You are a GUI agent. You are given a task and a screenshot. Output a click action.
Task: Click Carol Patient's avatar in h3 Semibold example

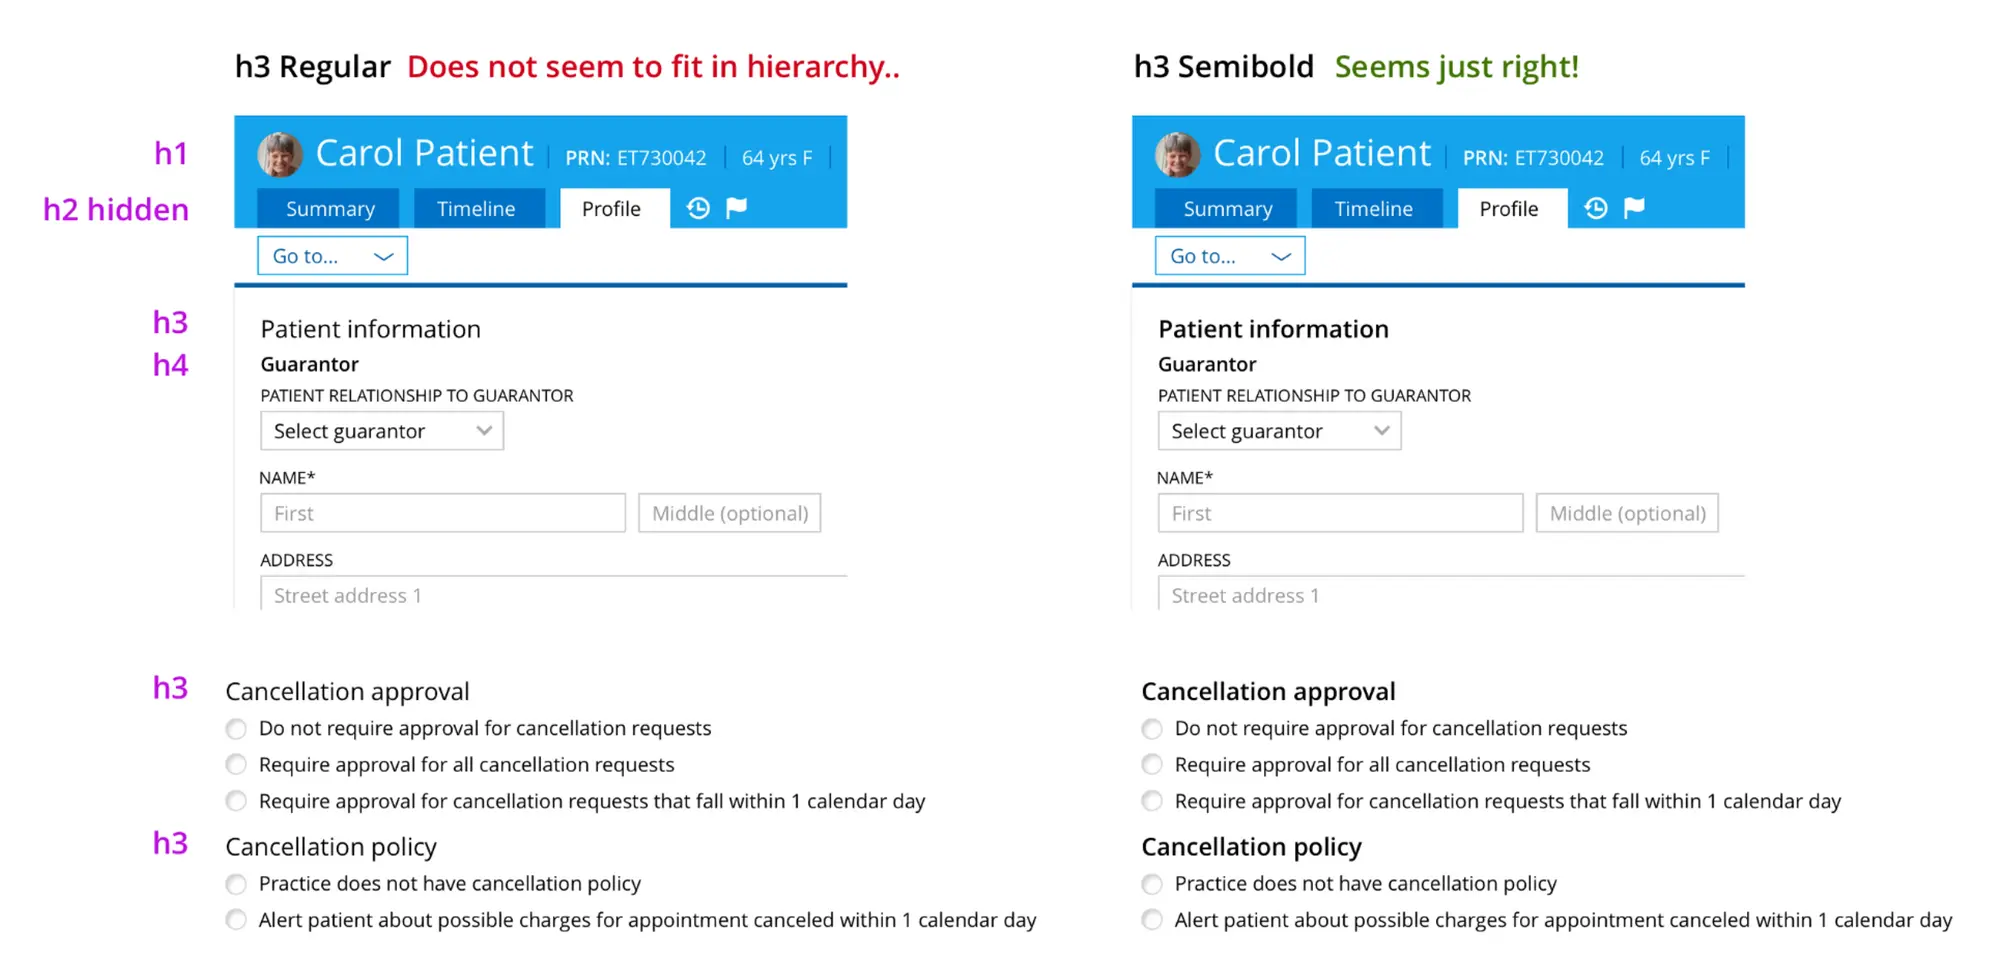pyautogui.click(x=1178, y=155)
